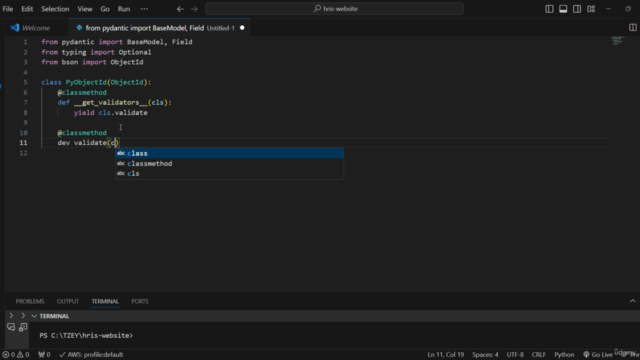
Task: Change indentation via Spaces: 4
Action: coord(485,355)
